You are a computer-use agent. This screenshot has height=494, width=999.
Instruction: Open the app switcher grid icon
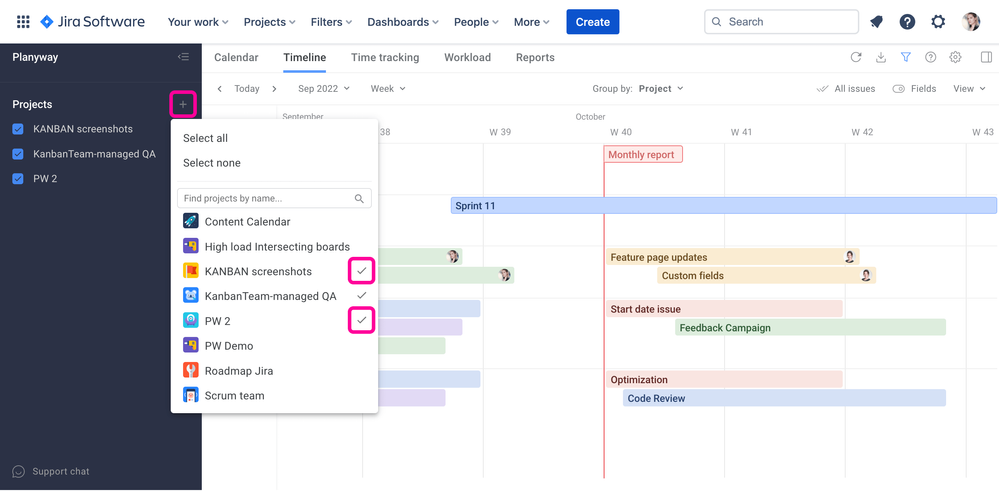tap(23, 22)
